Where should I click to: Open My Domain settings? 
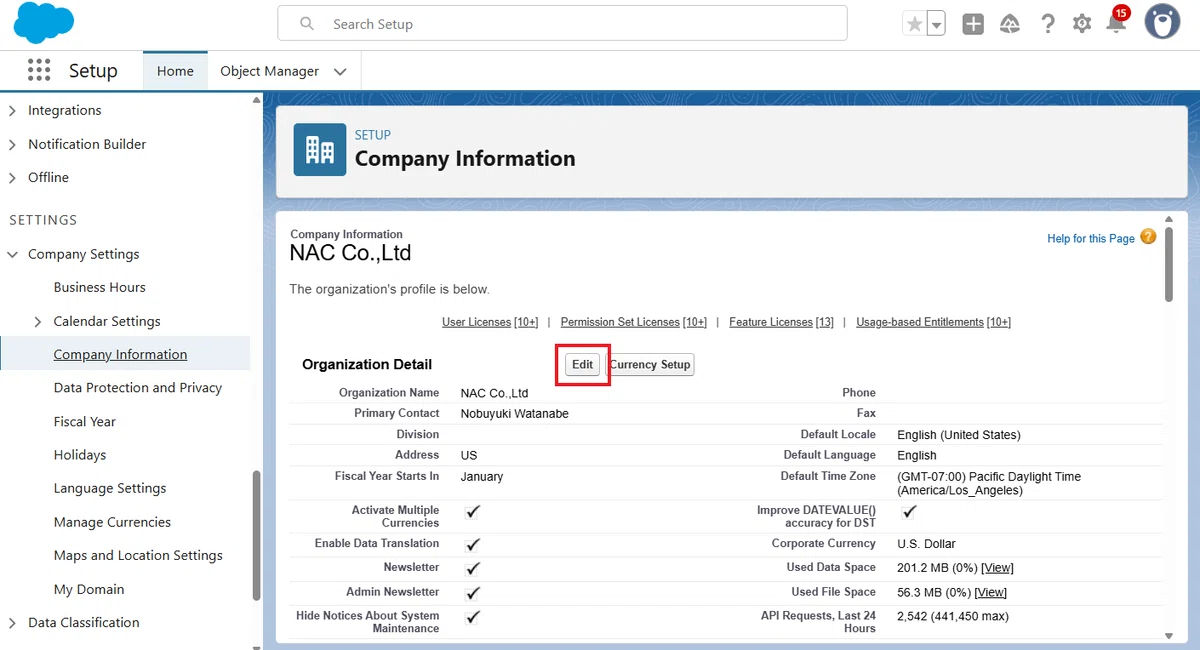[x=89, y=590]
